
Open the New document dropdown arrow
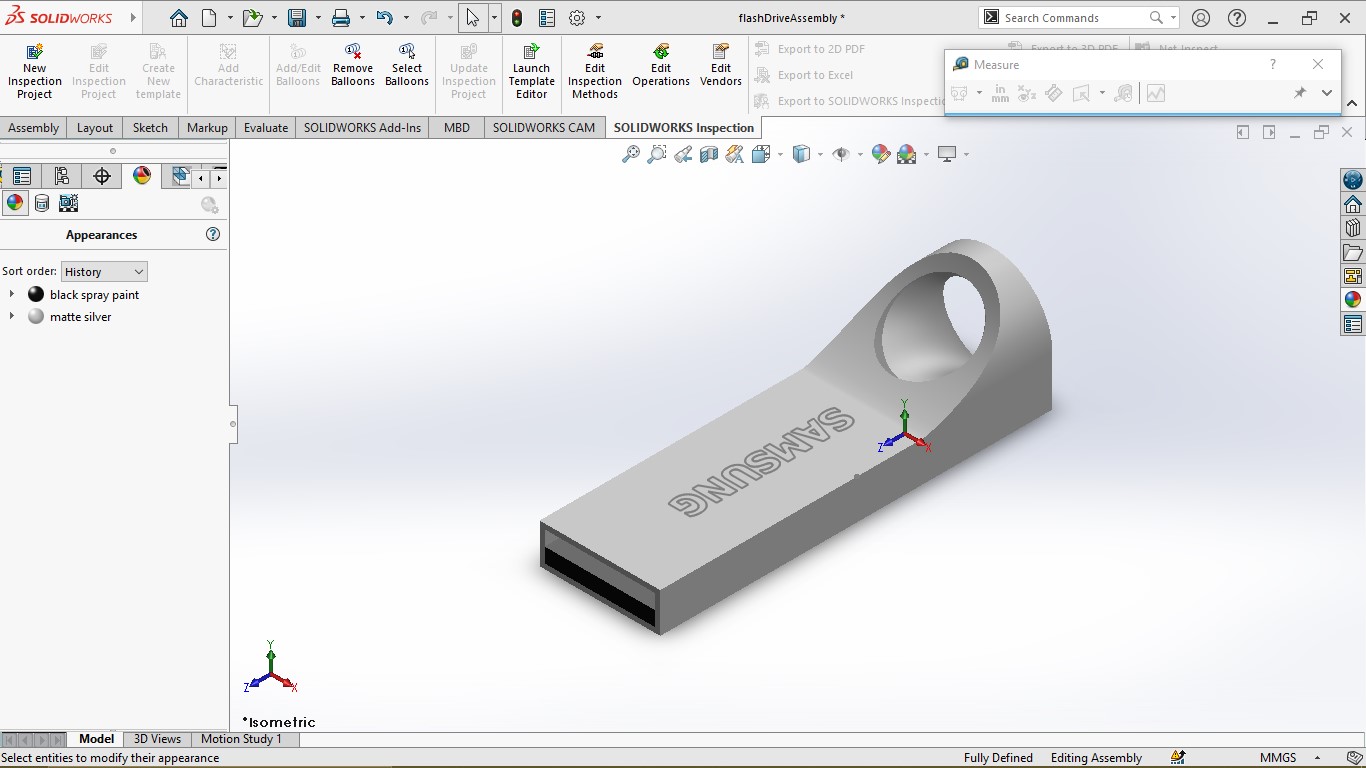pos(230,18)
